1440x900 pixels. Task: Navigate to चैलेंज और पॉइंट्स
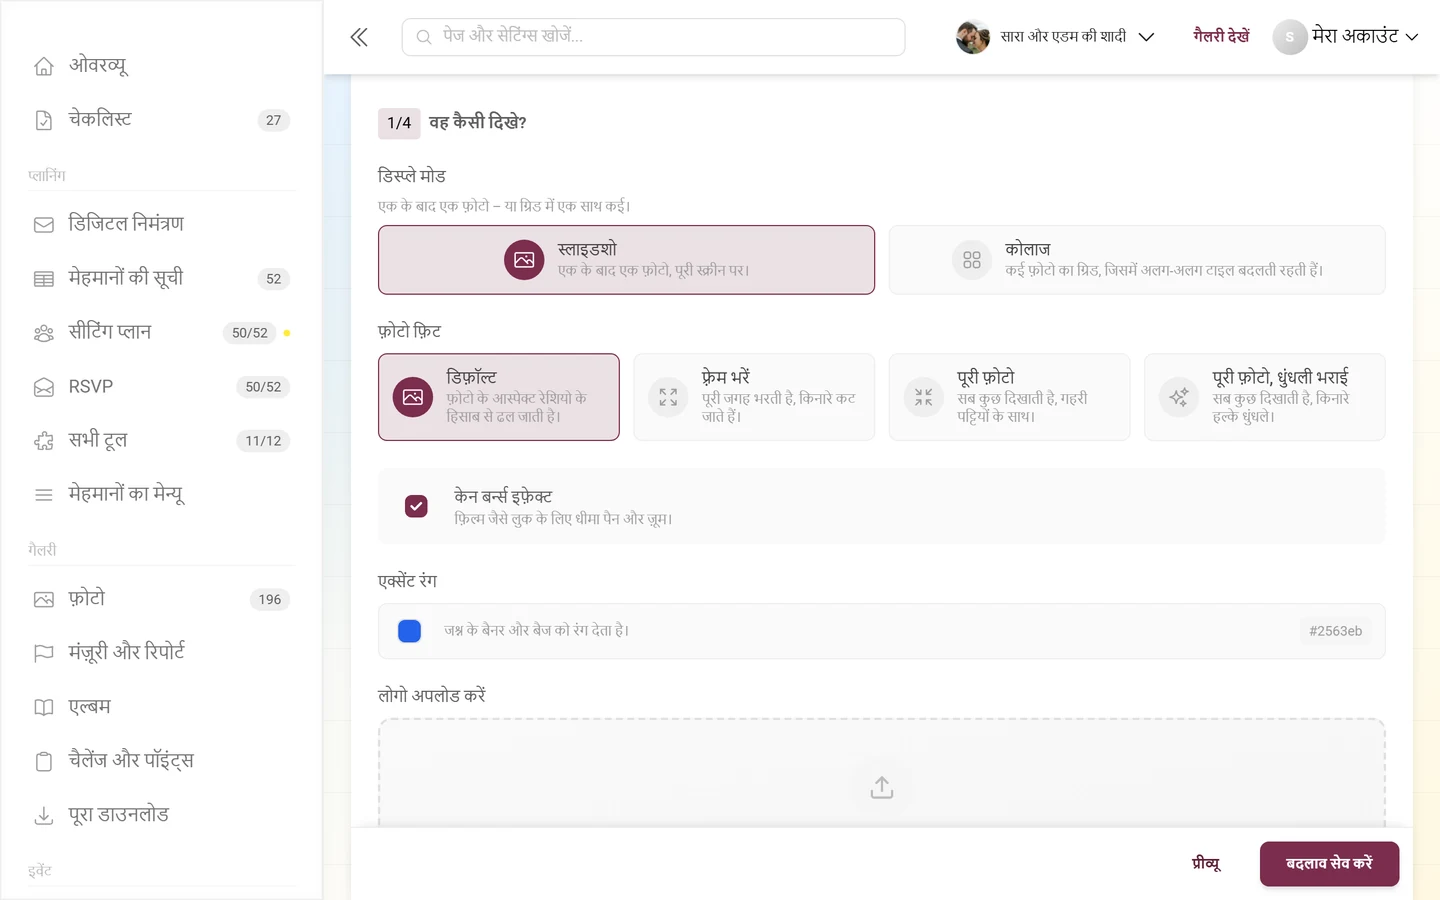(x=161, y=761)
